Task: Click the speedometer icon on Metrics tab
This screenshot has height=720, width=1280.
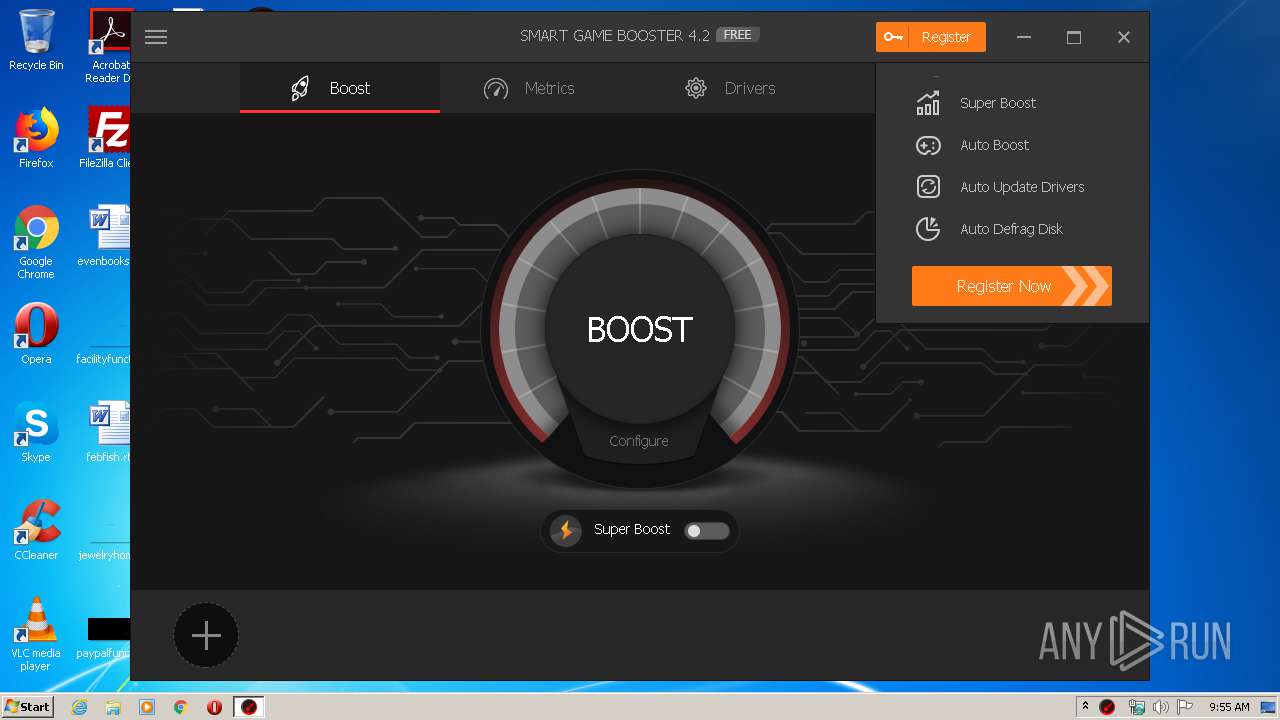Action: 496,88
